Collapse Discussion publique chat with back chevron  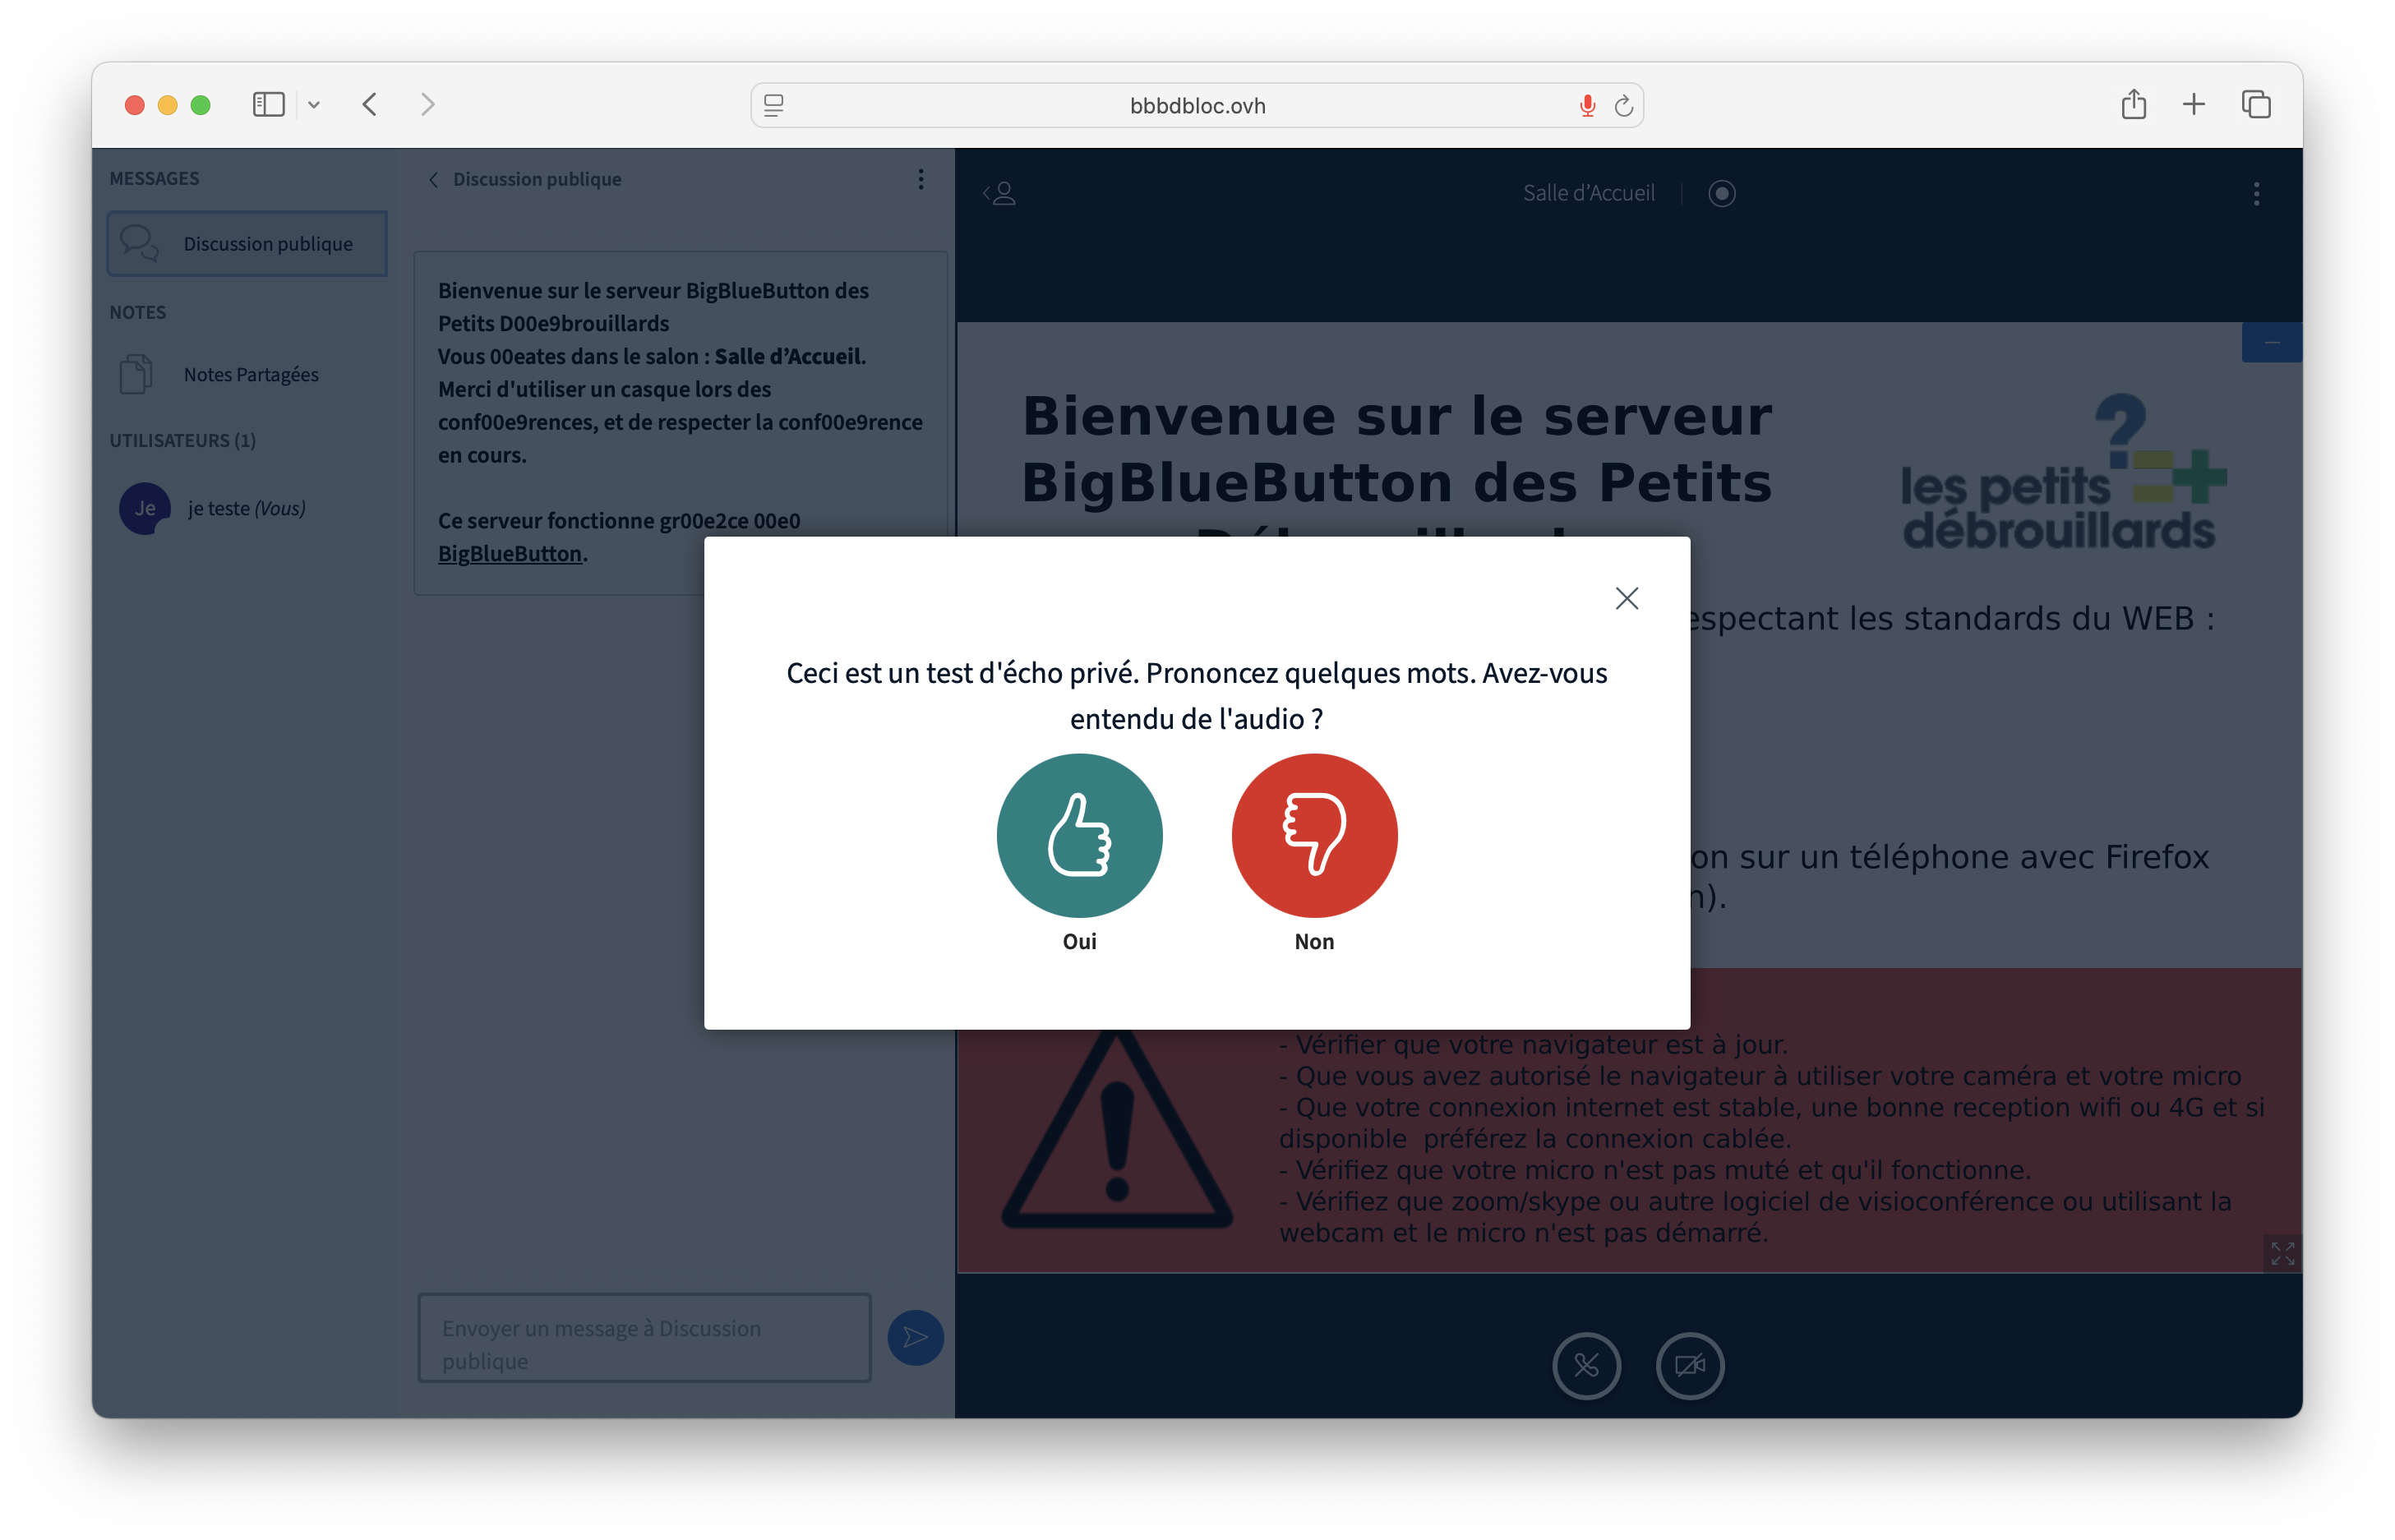tap(434, 180)
